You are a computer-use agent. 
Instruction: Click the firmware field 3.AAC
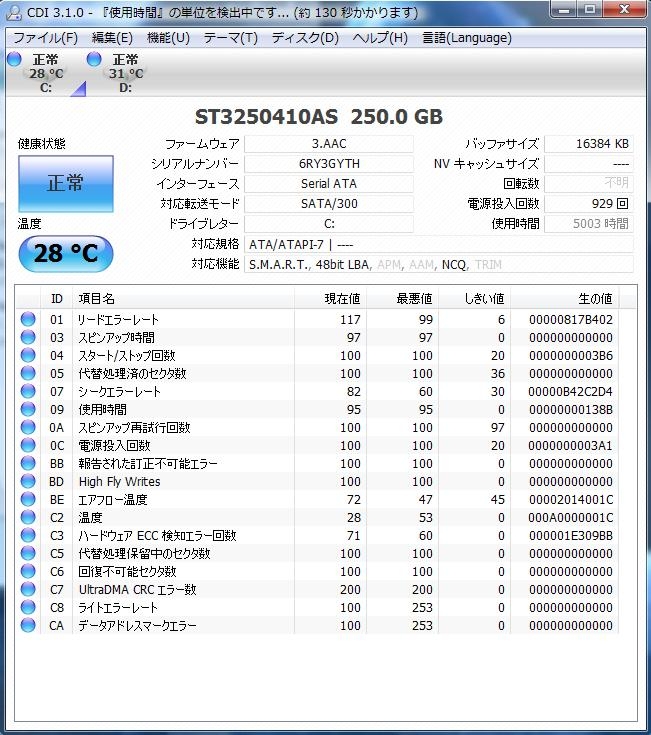(329, 144)
